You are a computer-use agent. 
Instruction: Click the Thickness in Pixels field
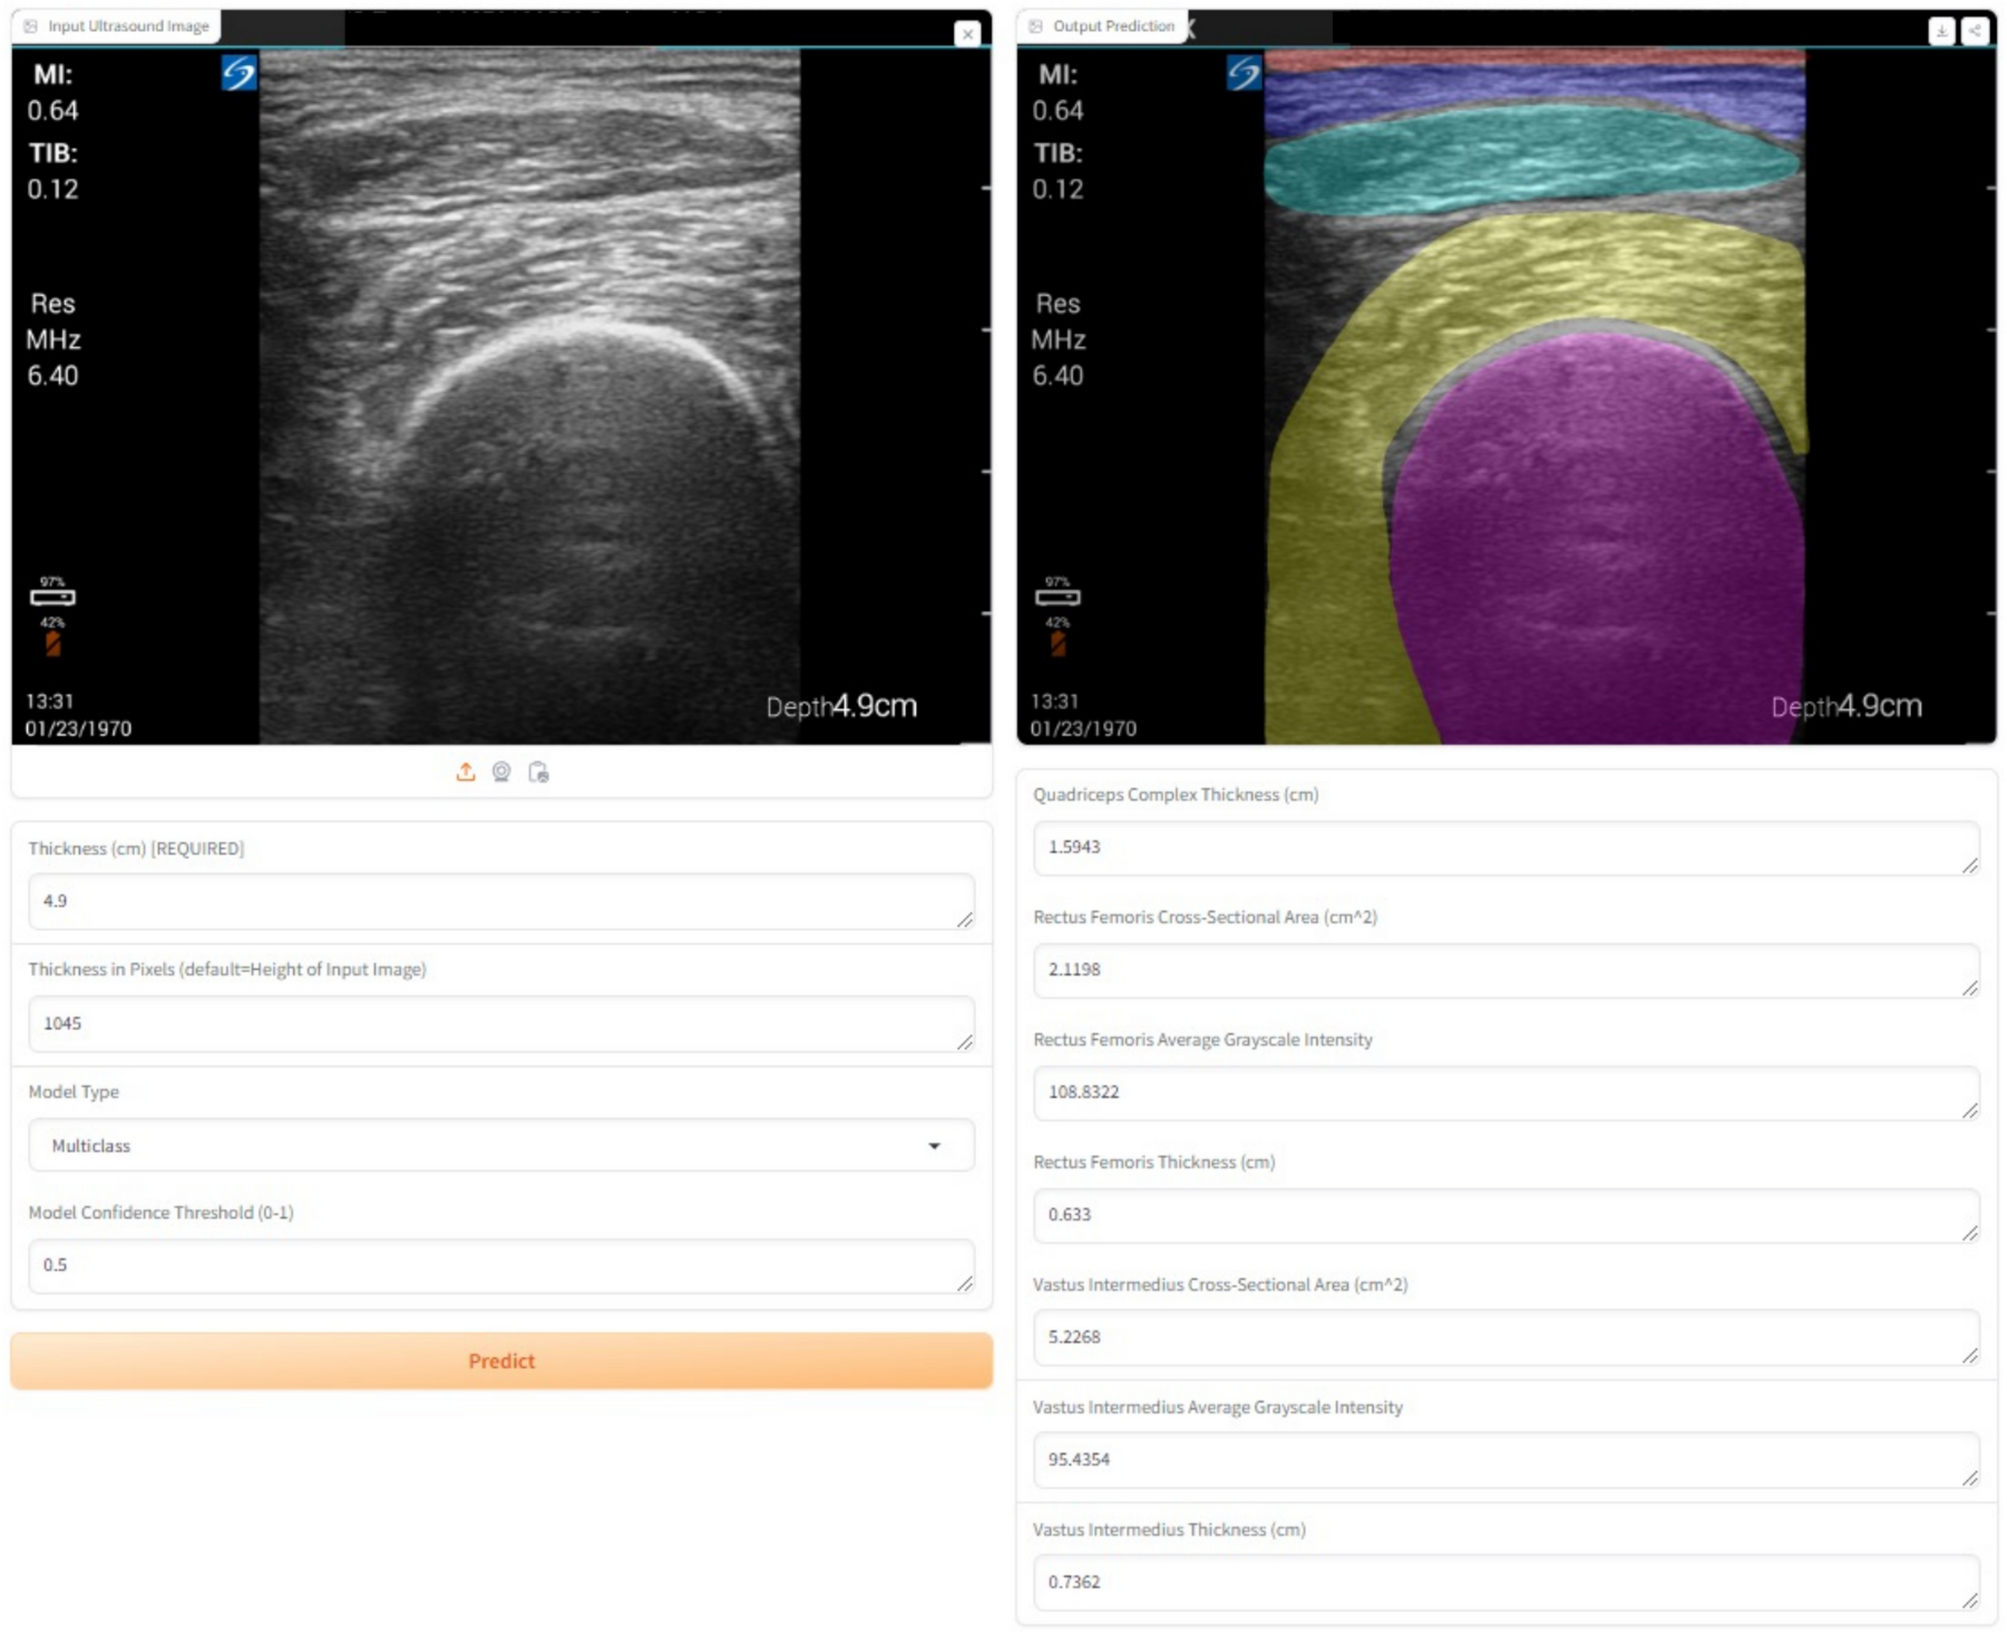(500, 1023)
